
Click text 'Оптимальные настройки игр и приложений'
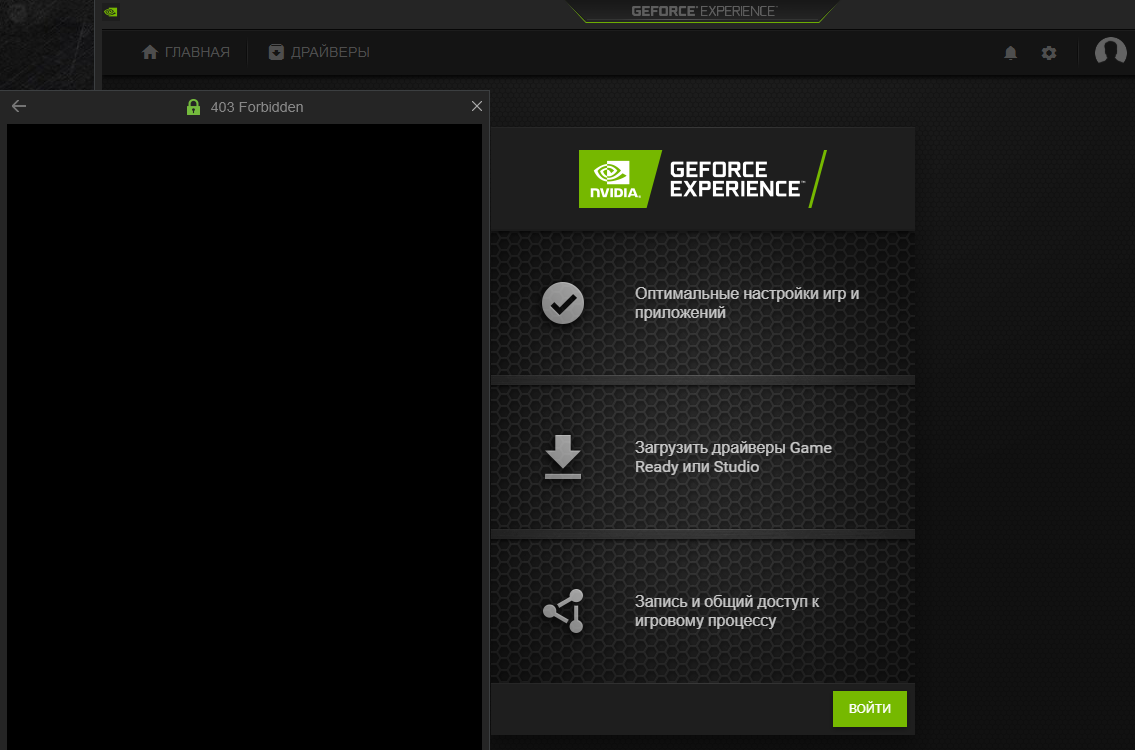coord(746,303)
